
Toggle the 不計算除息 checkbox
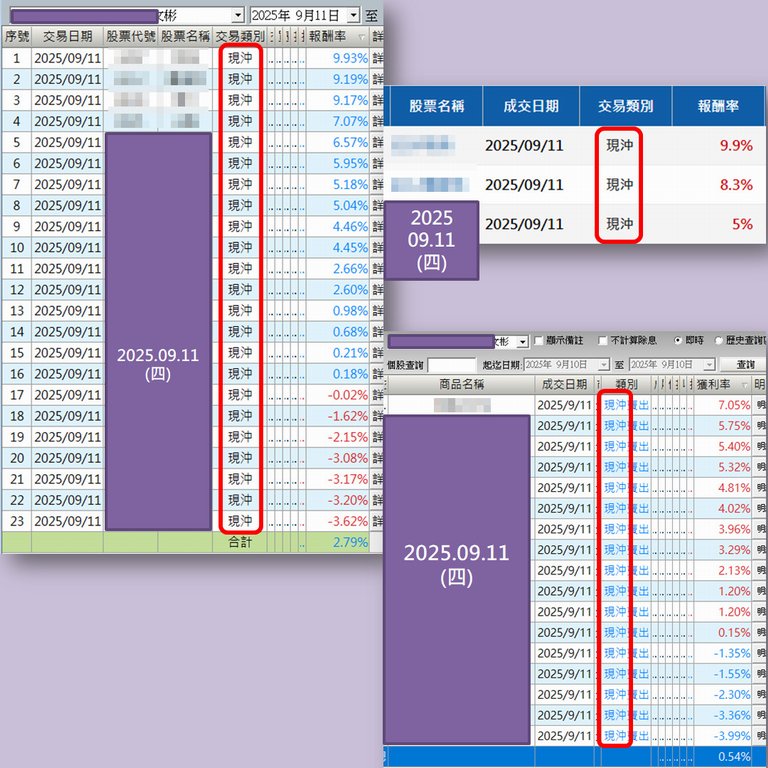(x=603, y=341)
